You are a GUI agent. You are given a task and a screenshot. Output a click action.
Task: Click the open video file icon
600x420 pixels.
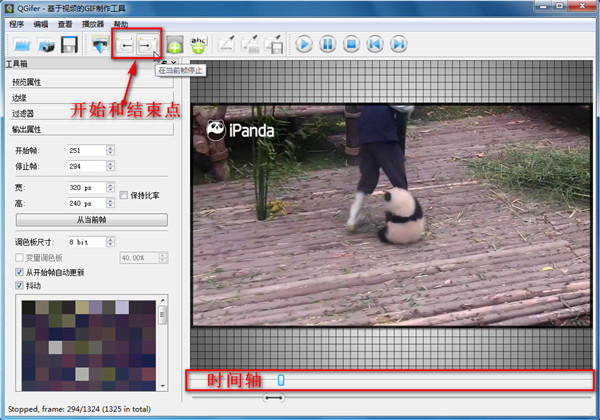(x=22, y=45)
